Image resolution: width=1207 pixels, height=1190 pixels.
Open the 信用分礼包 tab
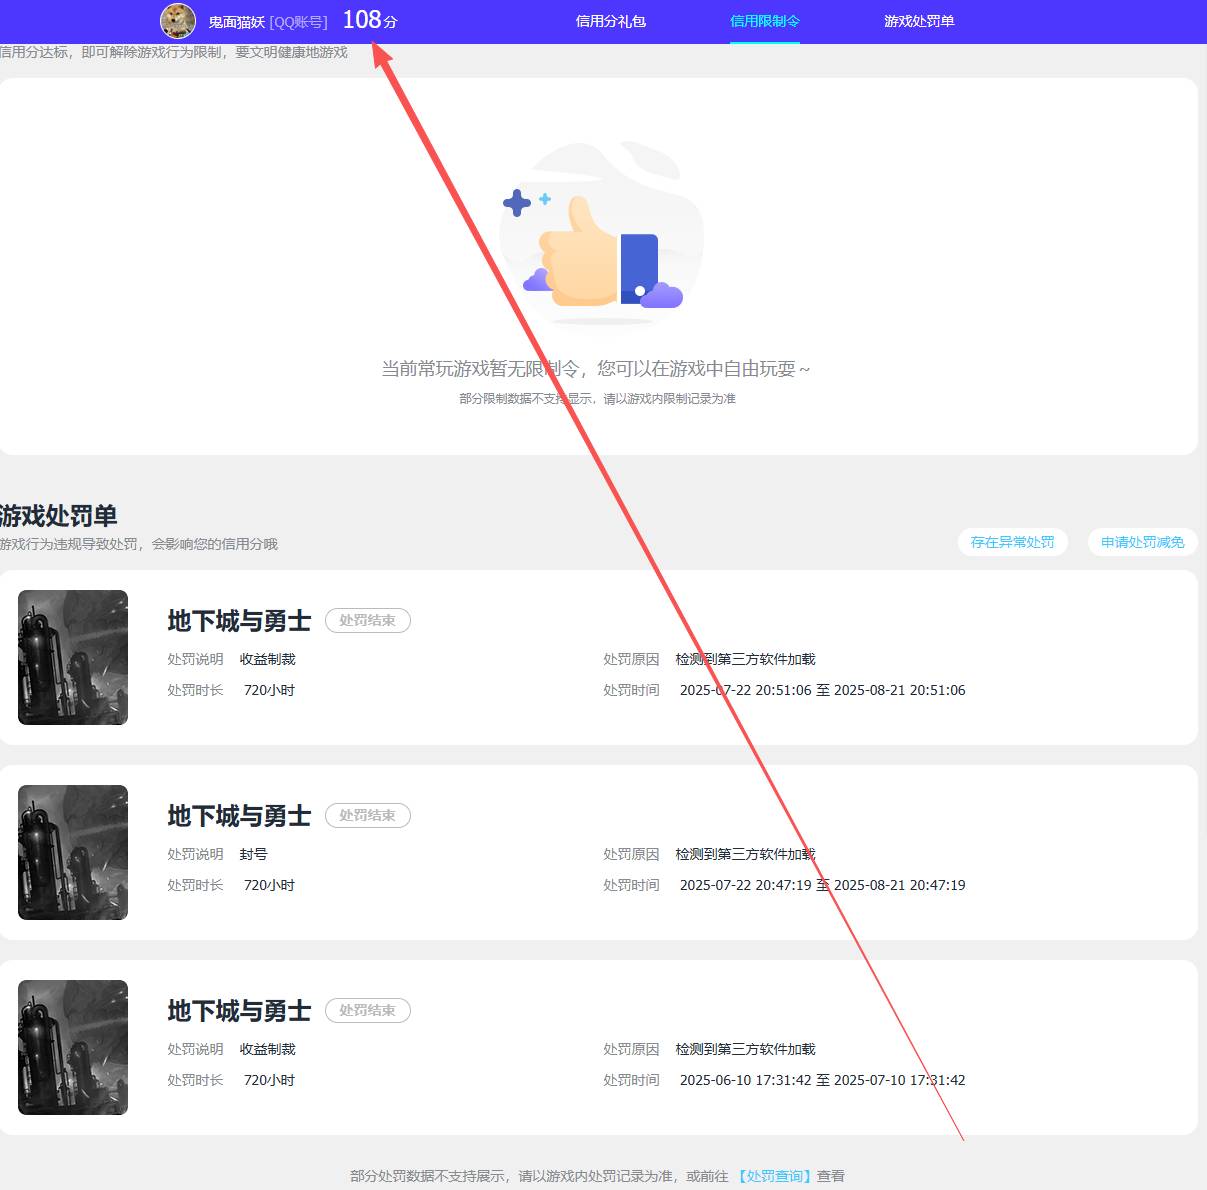611,21
